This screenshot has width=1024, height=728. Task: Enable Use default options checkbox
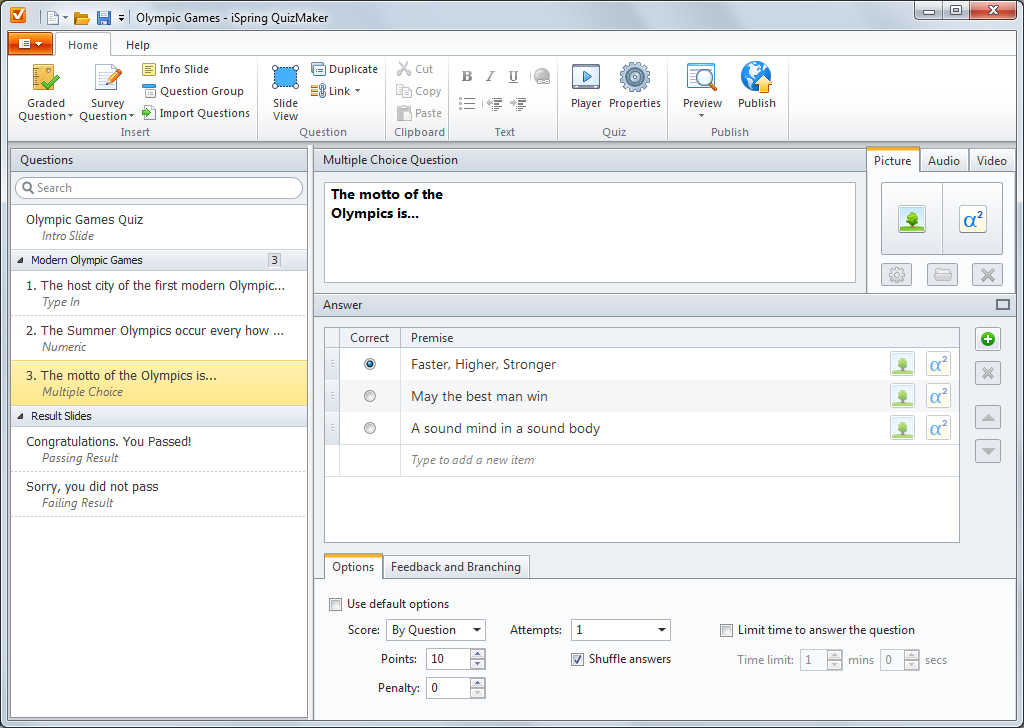[x=336, y=604]
